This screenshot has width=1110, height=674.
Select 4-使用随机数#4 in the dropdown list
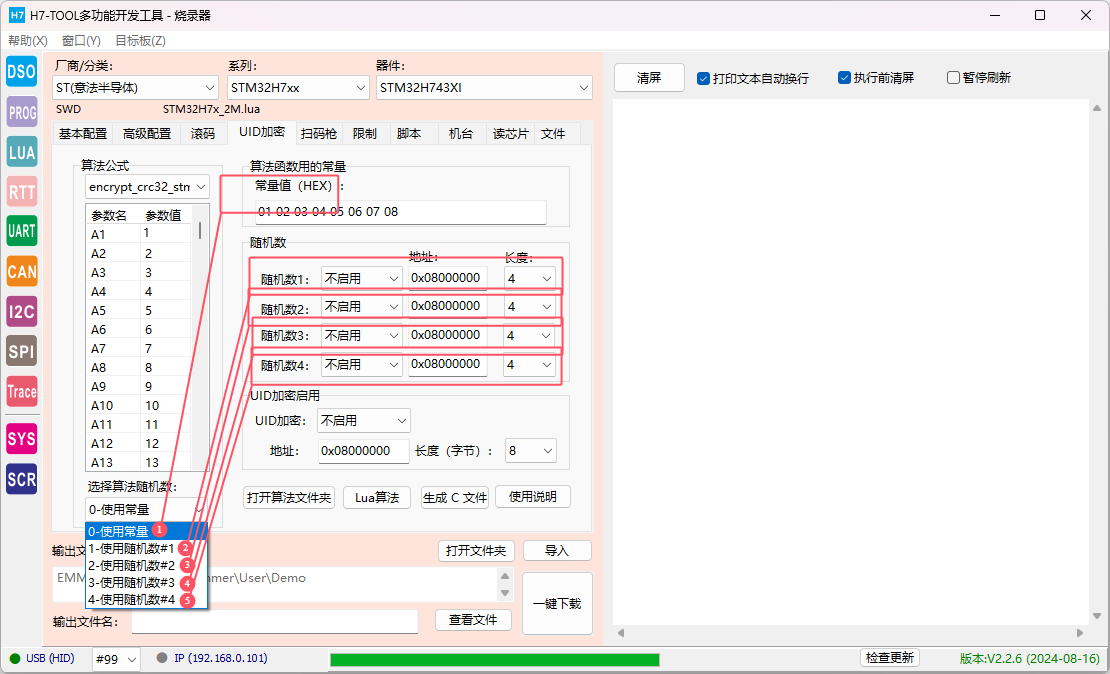tap(147, 599)
